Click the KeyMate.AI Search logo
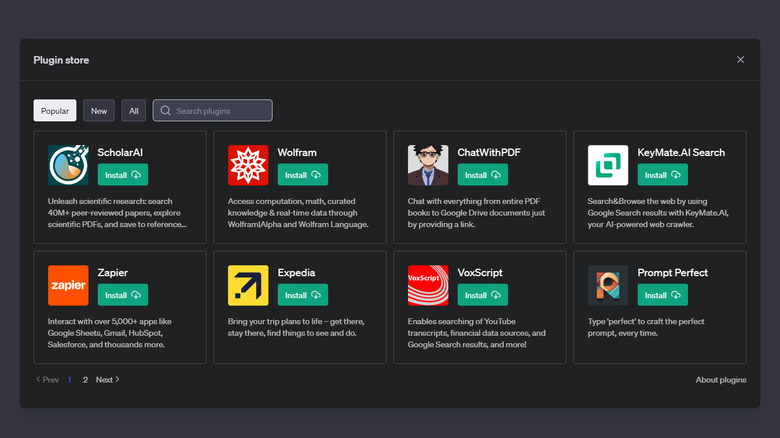The height and width of the screenshot is (438, 780). 608,165
